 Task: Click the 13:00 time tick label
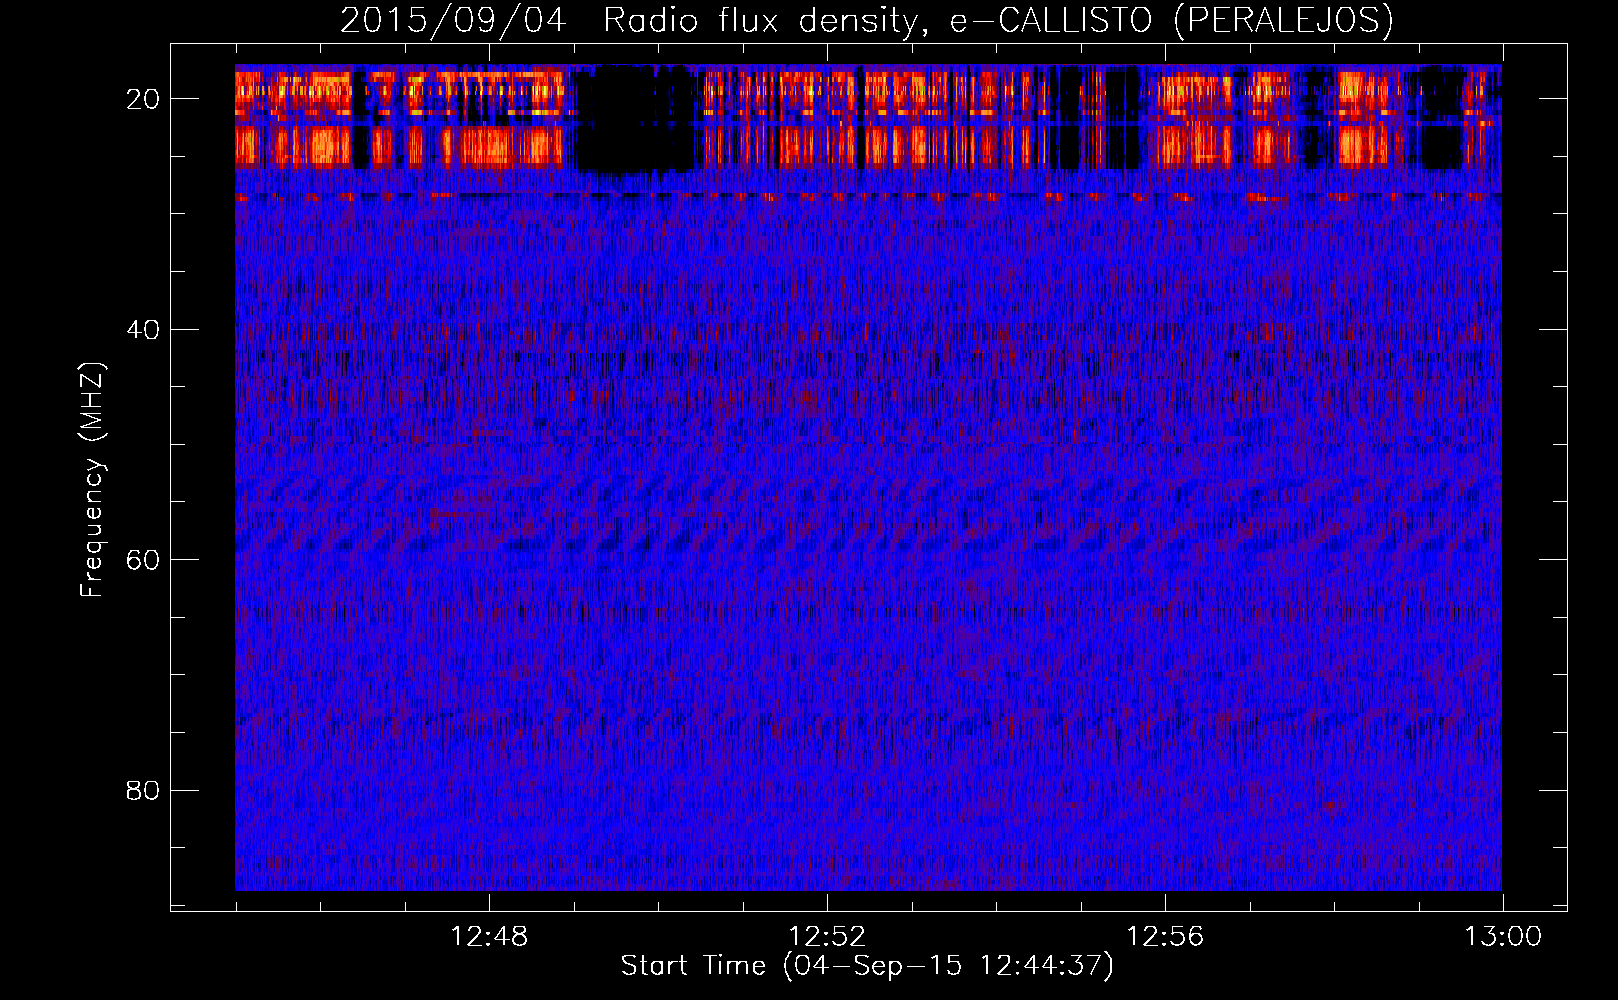click(x=1503, y=937)
